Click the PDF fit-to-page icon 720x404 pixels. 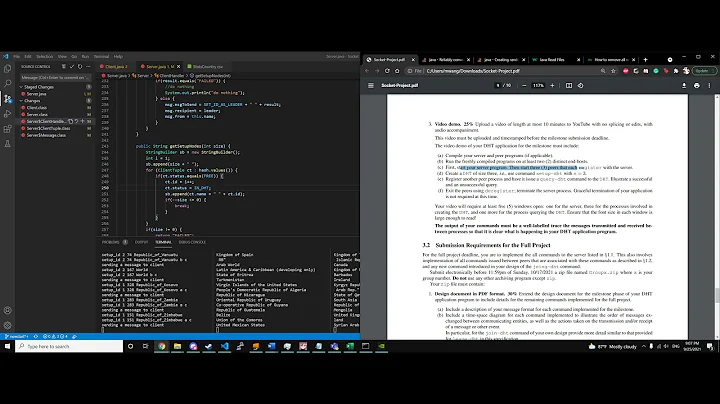click(569, 85)
